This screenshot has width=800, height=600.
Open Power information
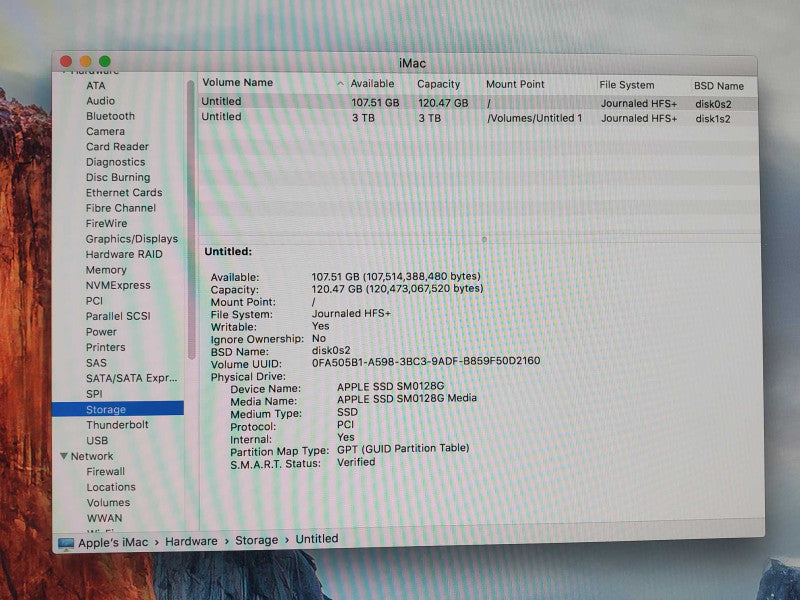(101, 332)
